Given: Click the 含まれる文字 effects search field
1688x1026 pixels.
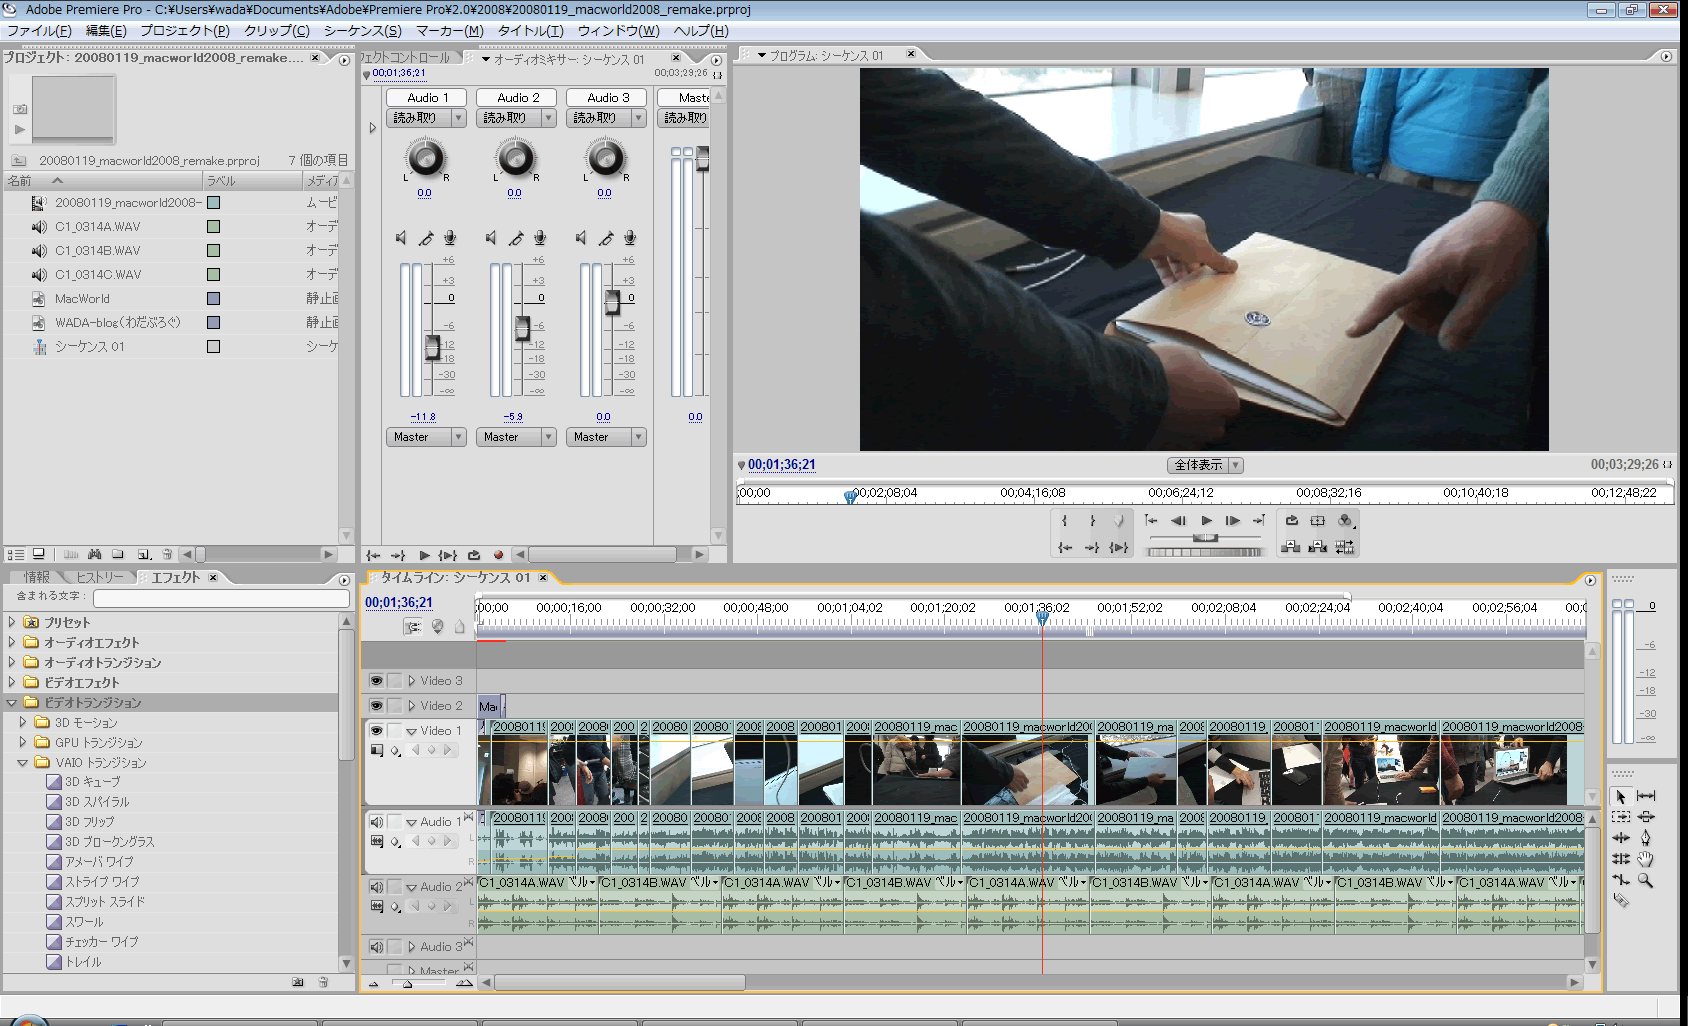Looking at the screenshot, I should [221, 597].
